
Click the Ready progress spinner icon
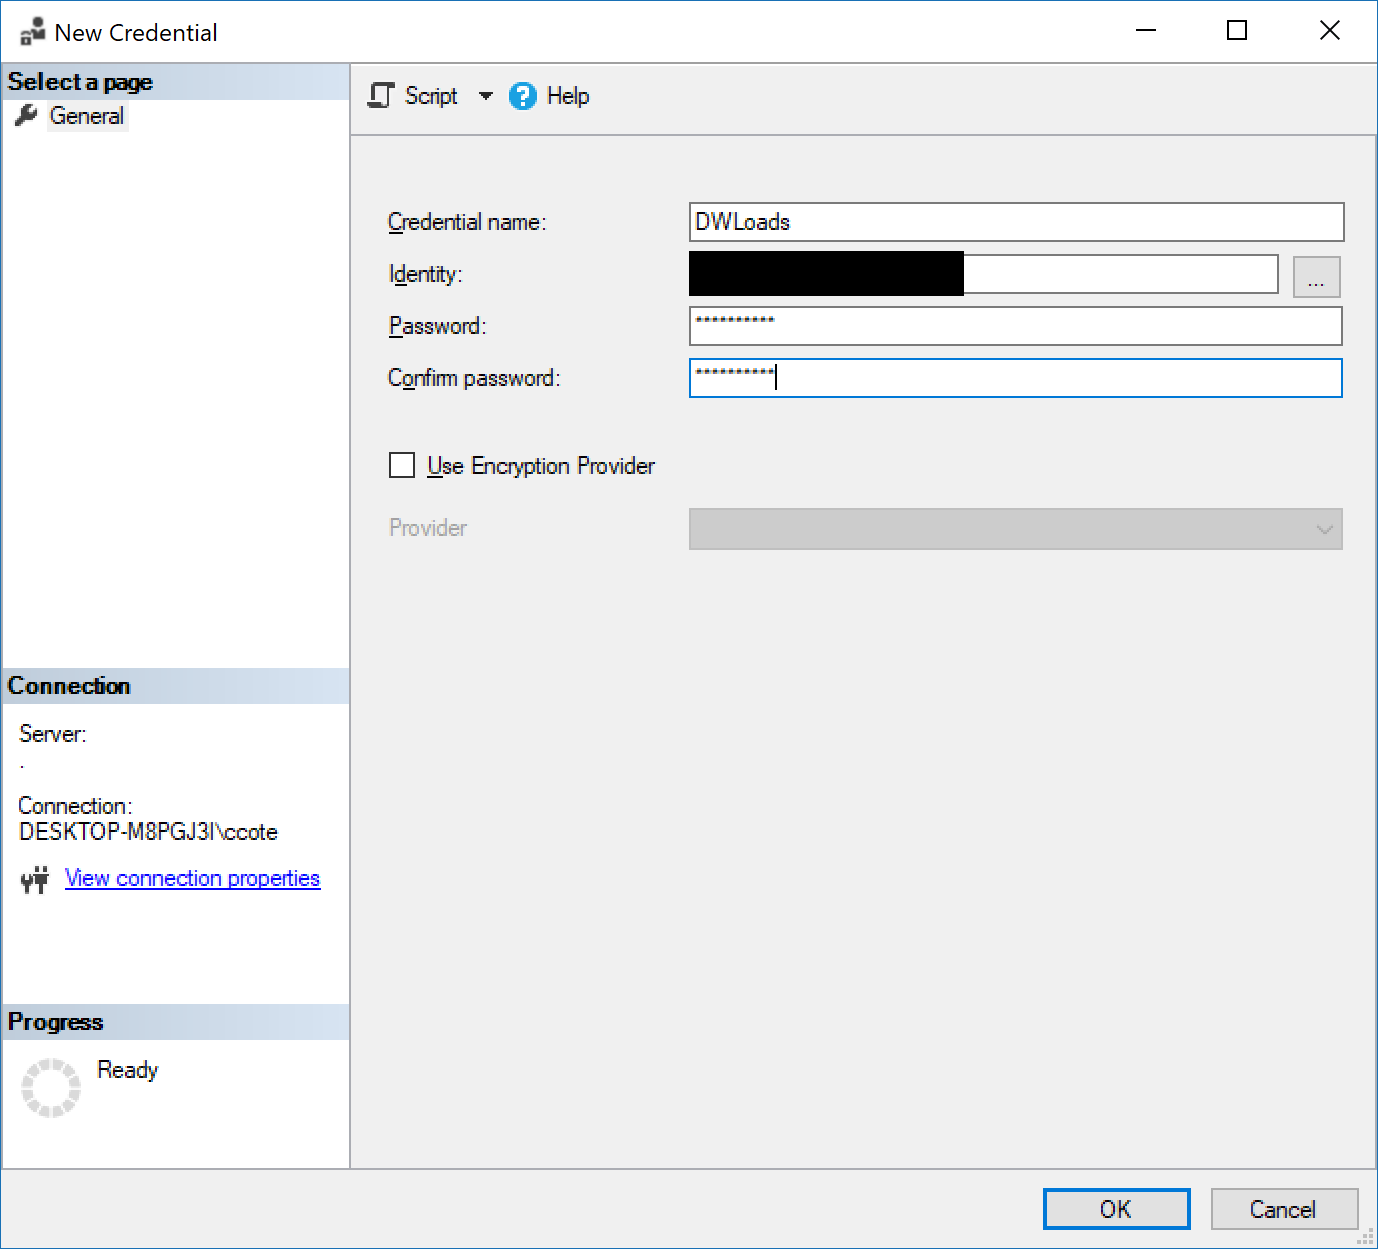point(51,1088)
